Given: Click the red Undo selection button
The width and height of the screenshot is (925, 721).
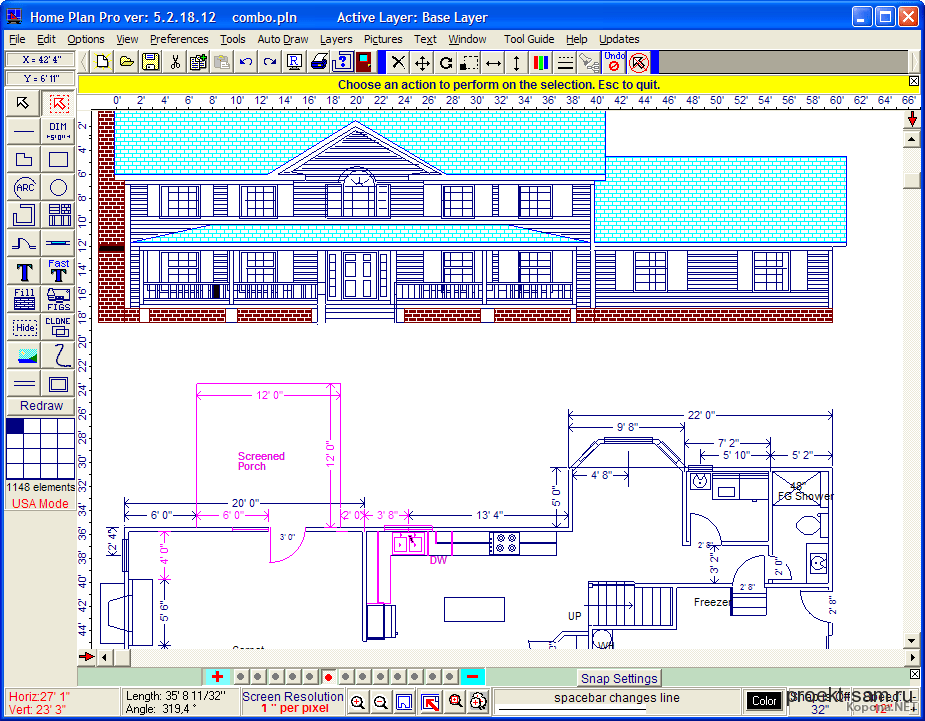Looking at the screenshot, I should click(x=614, y=61).
